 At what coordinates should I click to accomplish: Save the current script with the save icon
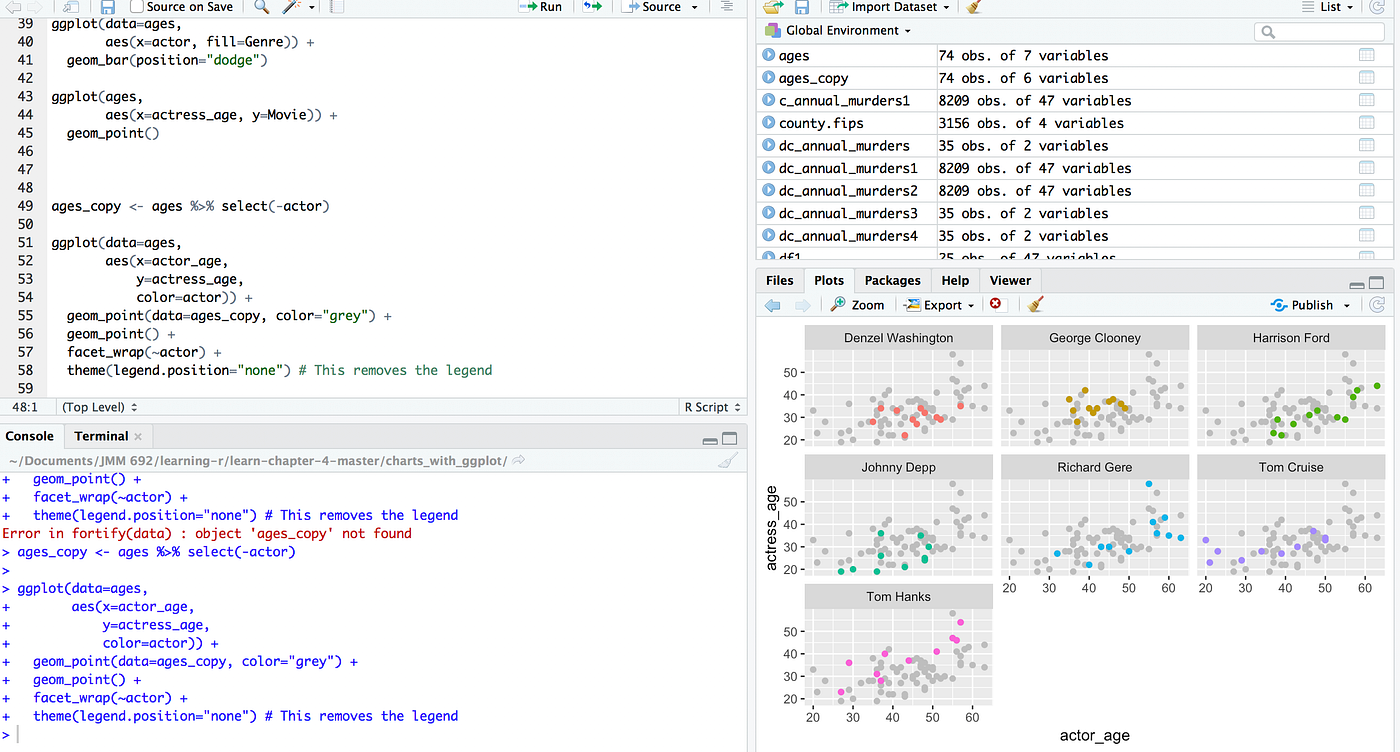[x=108, y=7]
